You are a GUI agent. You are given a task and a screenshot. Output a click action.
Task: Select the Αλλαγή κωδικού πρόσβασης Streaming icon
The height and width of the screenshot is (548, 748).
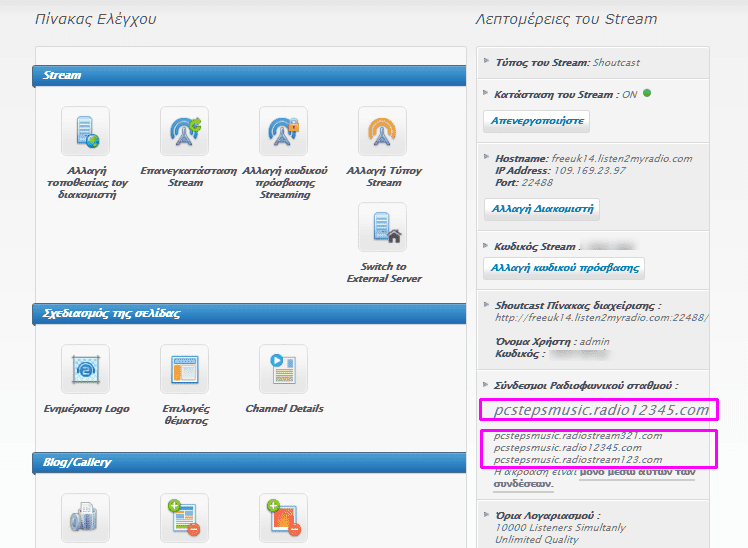(x=284, y=132)
